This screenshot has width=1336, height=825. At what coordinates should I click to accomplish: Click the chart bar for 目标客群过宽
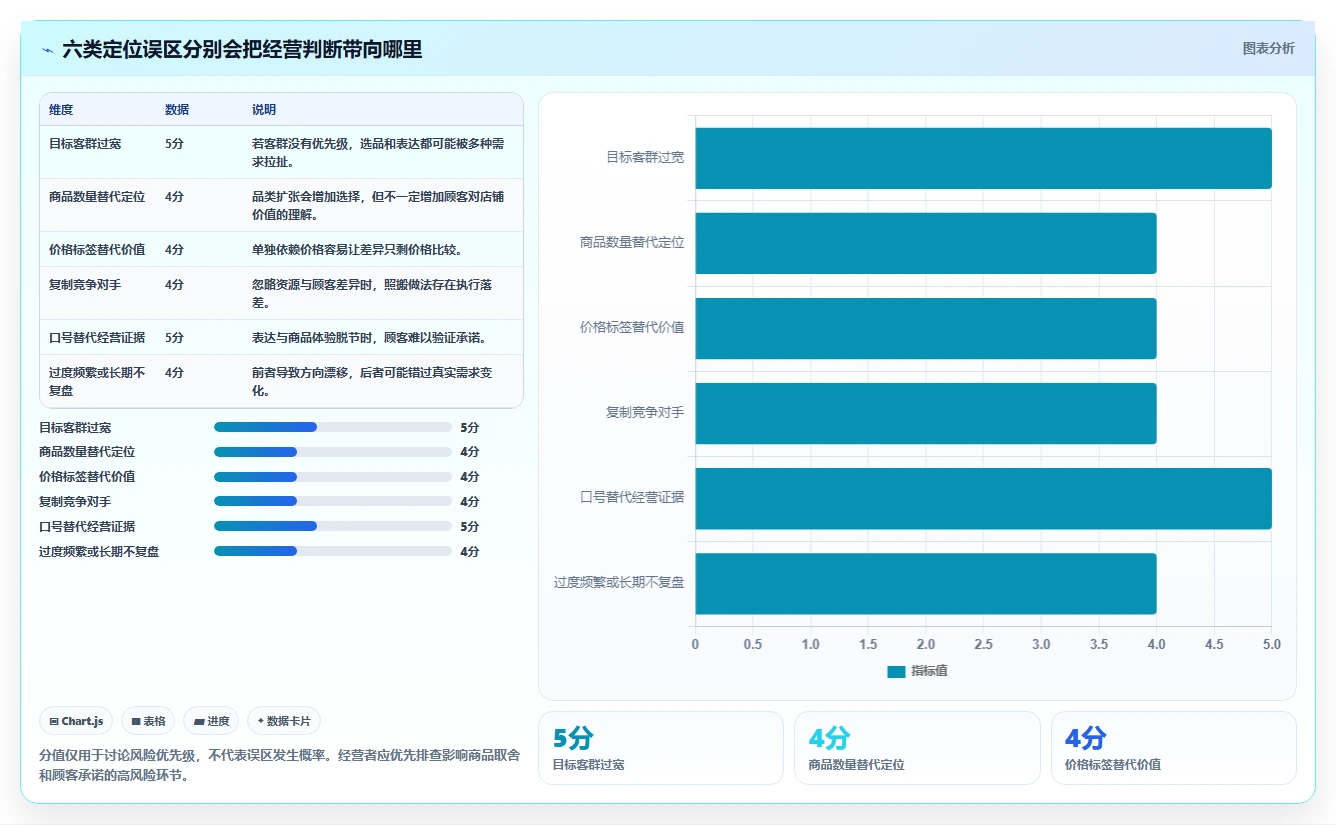pos(983,158)
